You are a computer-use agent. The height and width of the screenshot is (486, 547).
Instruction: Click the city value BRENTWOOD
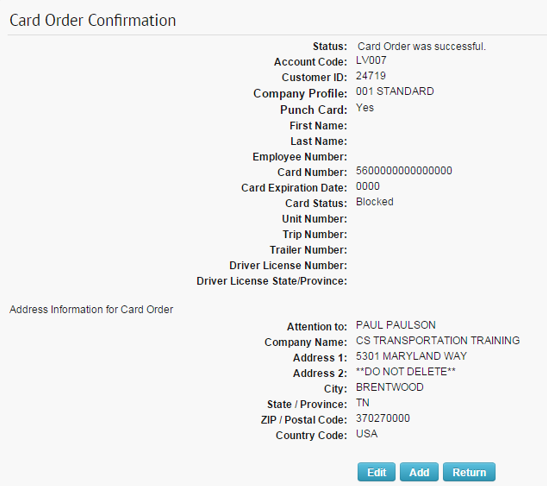tap(390, 387)
